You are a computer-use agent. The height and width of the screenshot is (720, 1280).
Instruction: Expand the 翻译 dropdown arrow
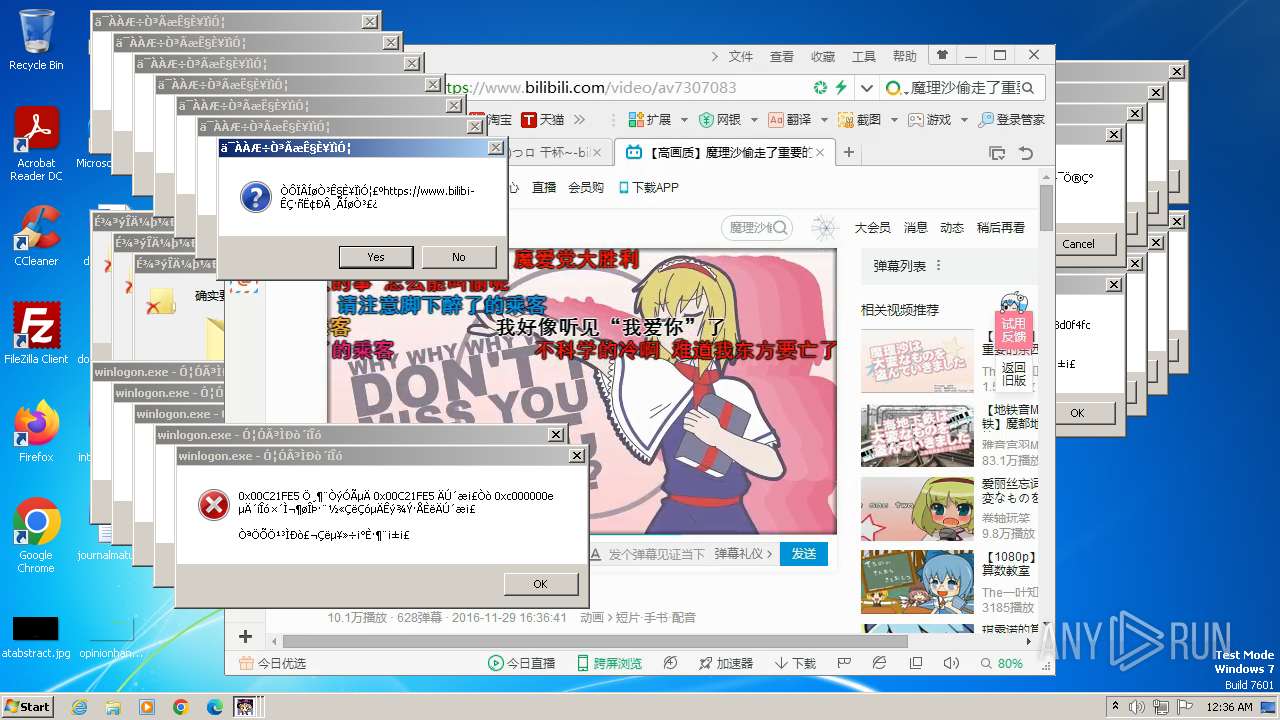824,120
